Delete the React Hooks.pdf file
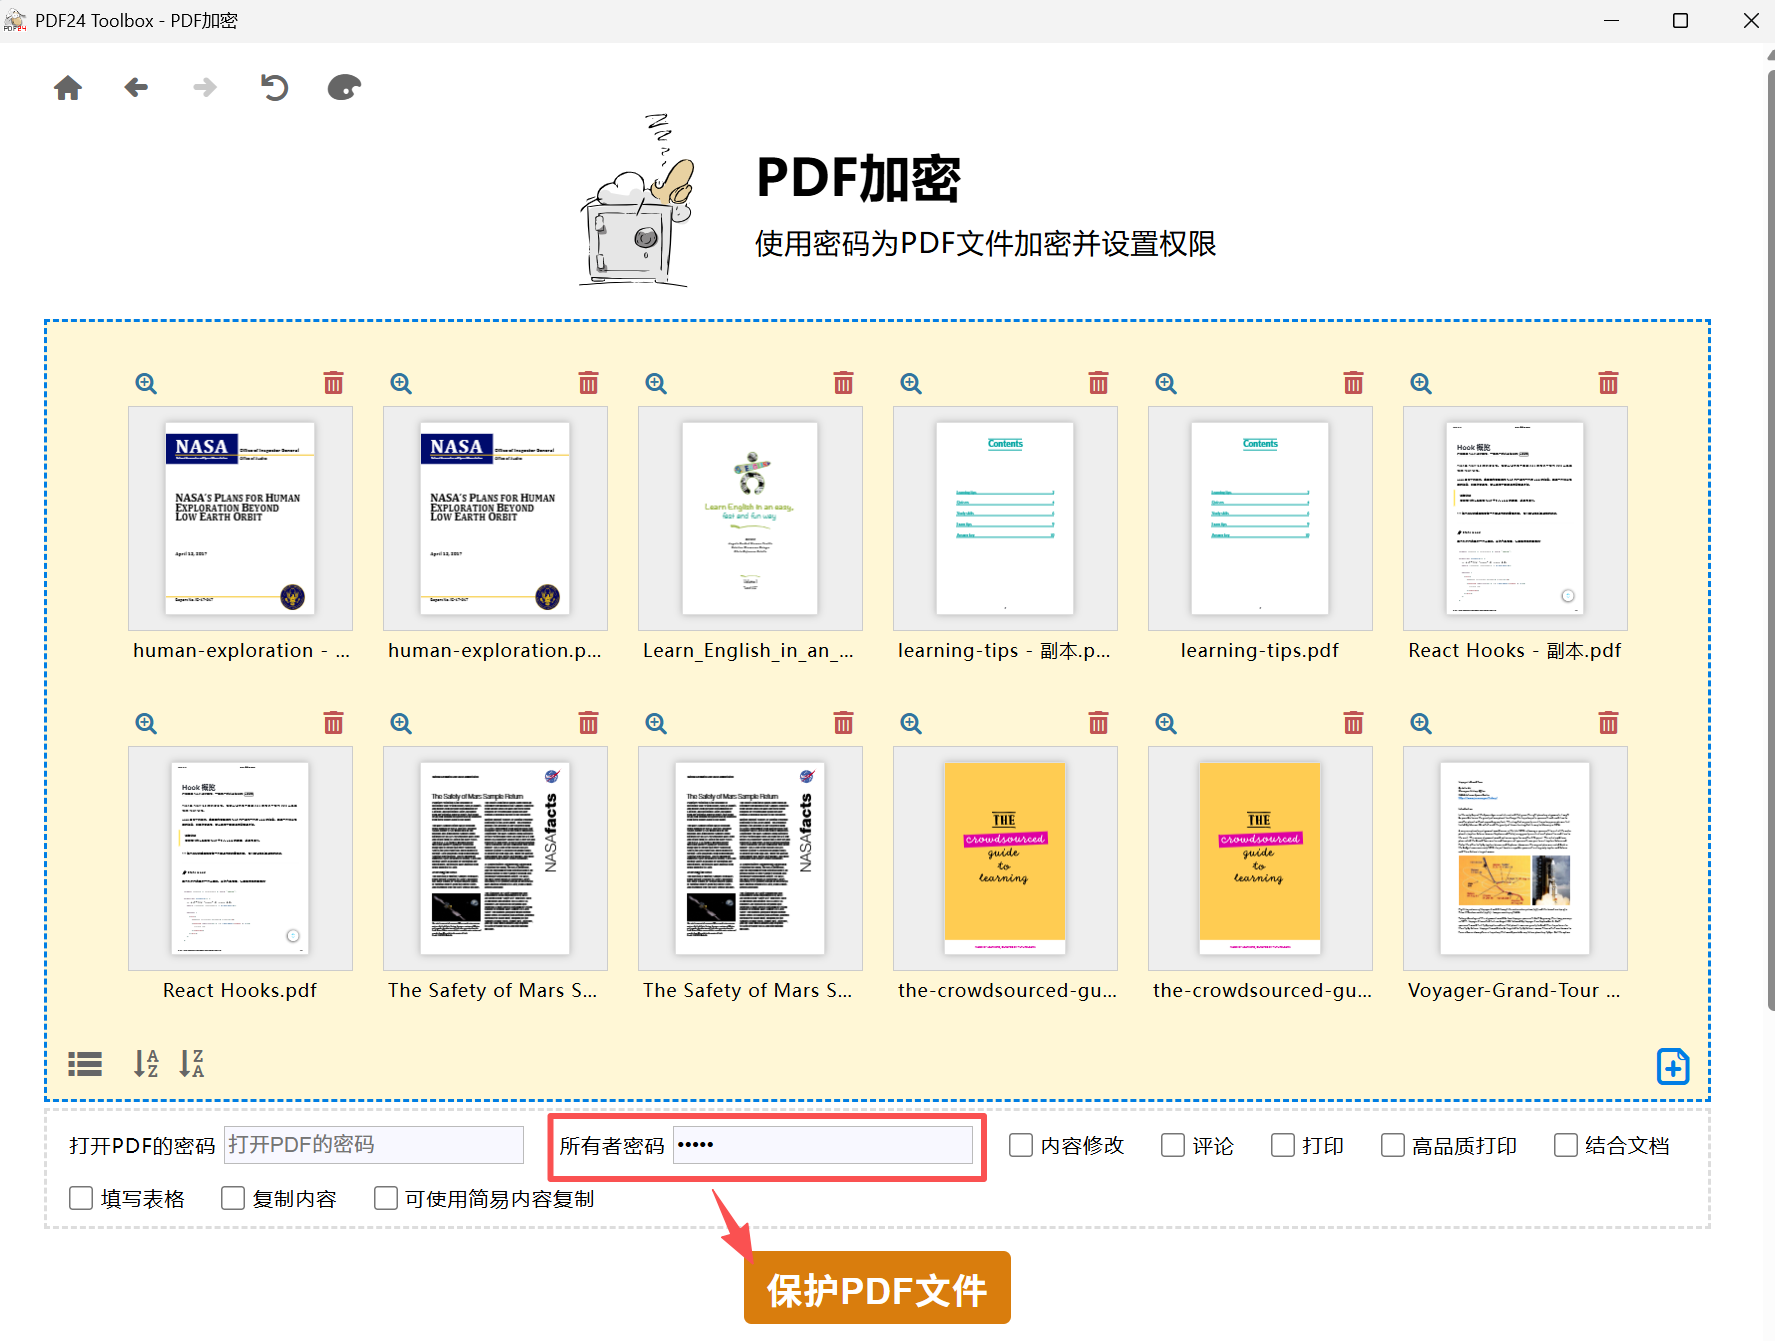 click(333, 722)
